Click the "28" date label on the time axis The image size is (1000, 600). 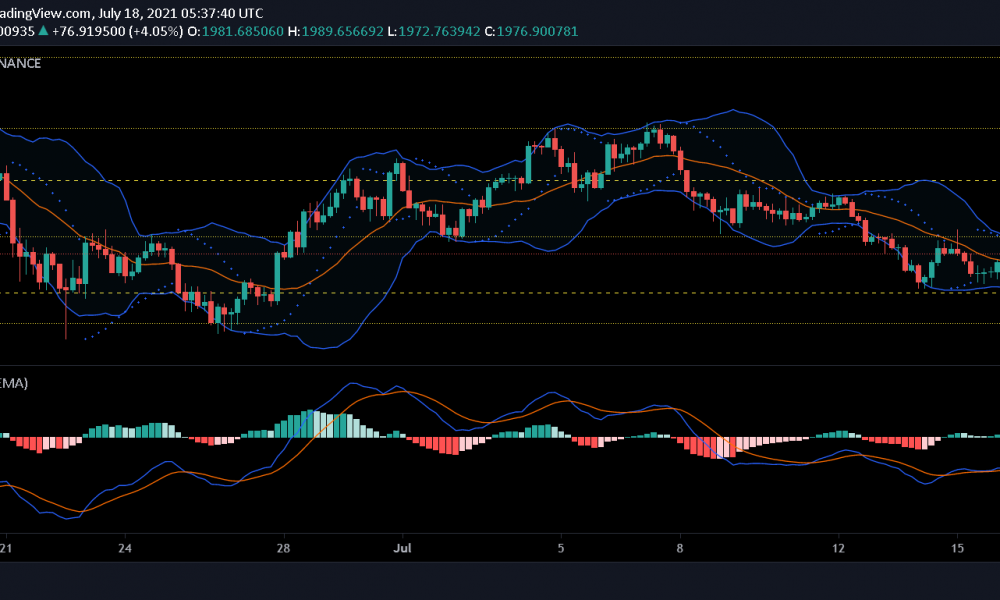click(x=283, y=548)
